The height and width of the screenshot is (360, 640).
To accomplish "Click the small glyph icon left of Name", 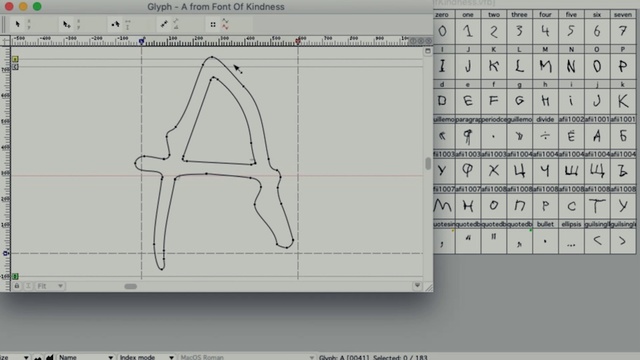I will [x=38, y=357].
